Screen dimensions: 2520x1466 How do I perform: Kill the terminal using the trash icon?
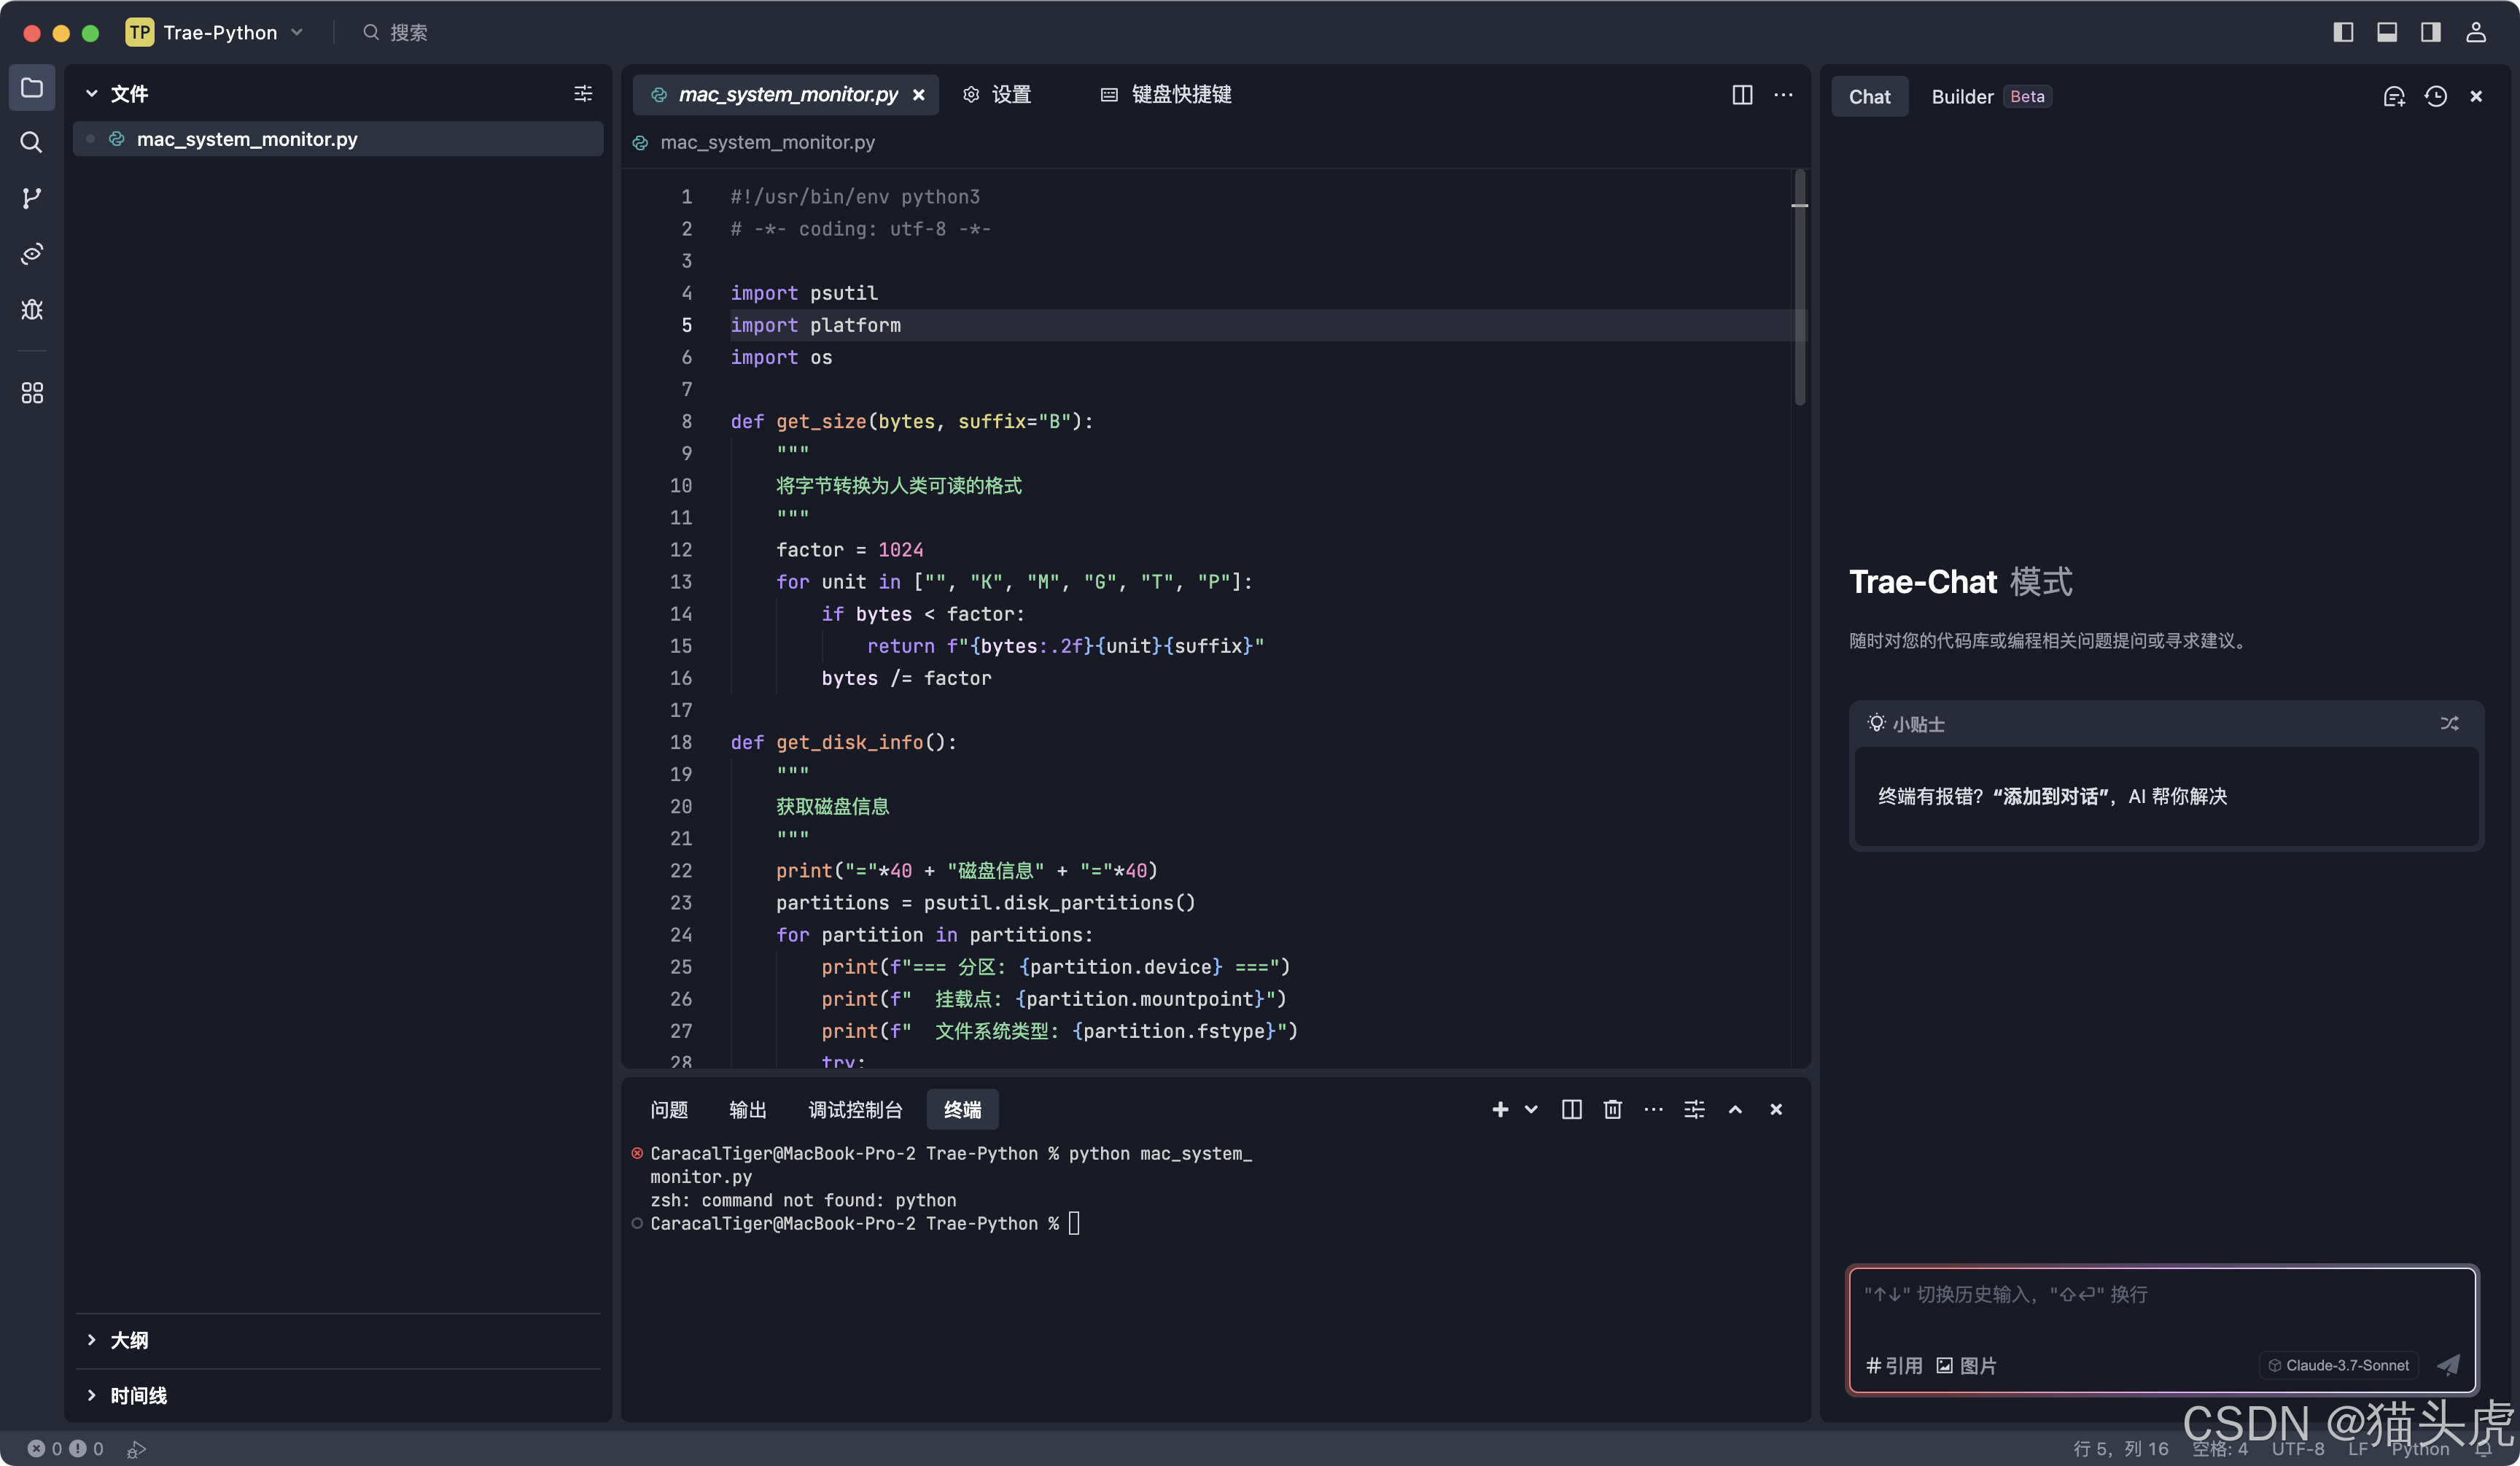click(x=1612, y=1109)
